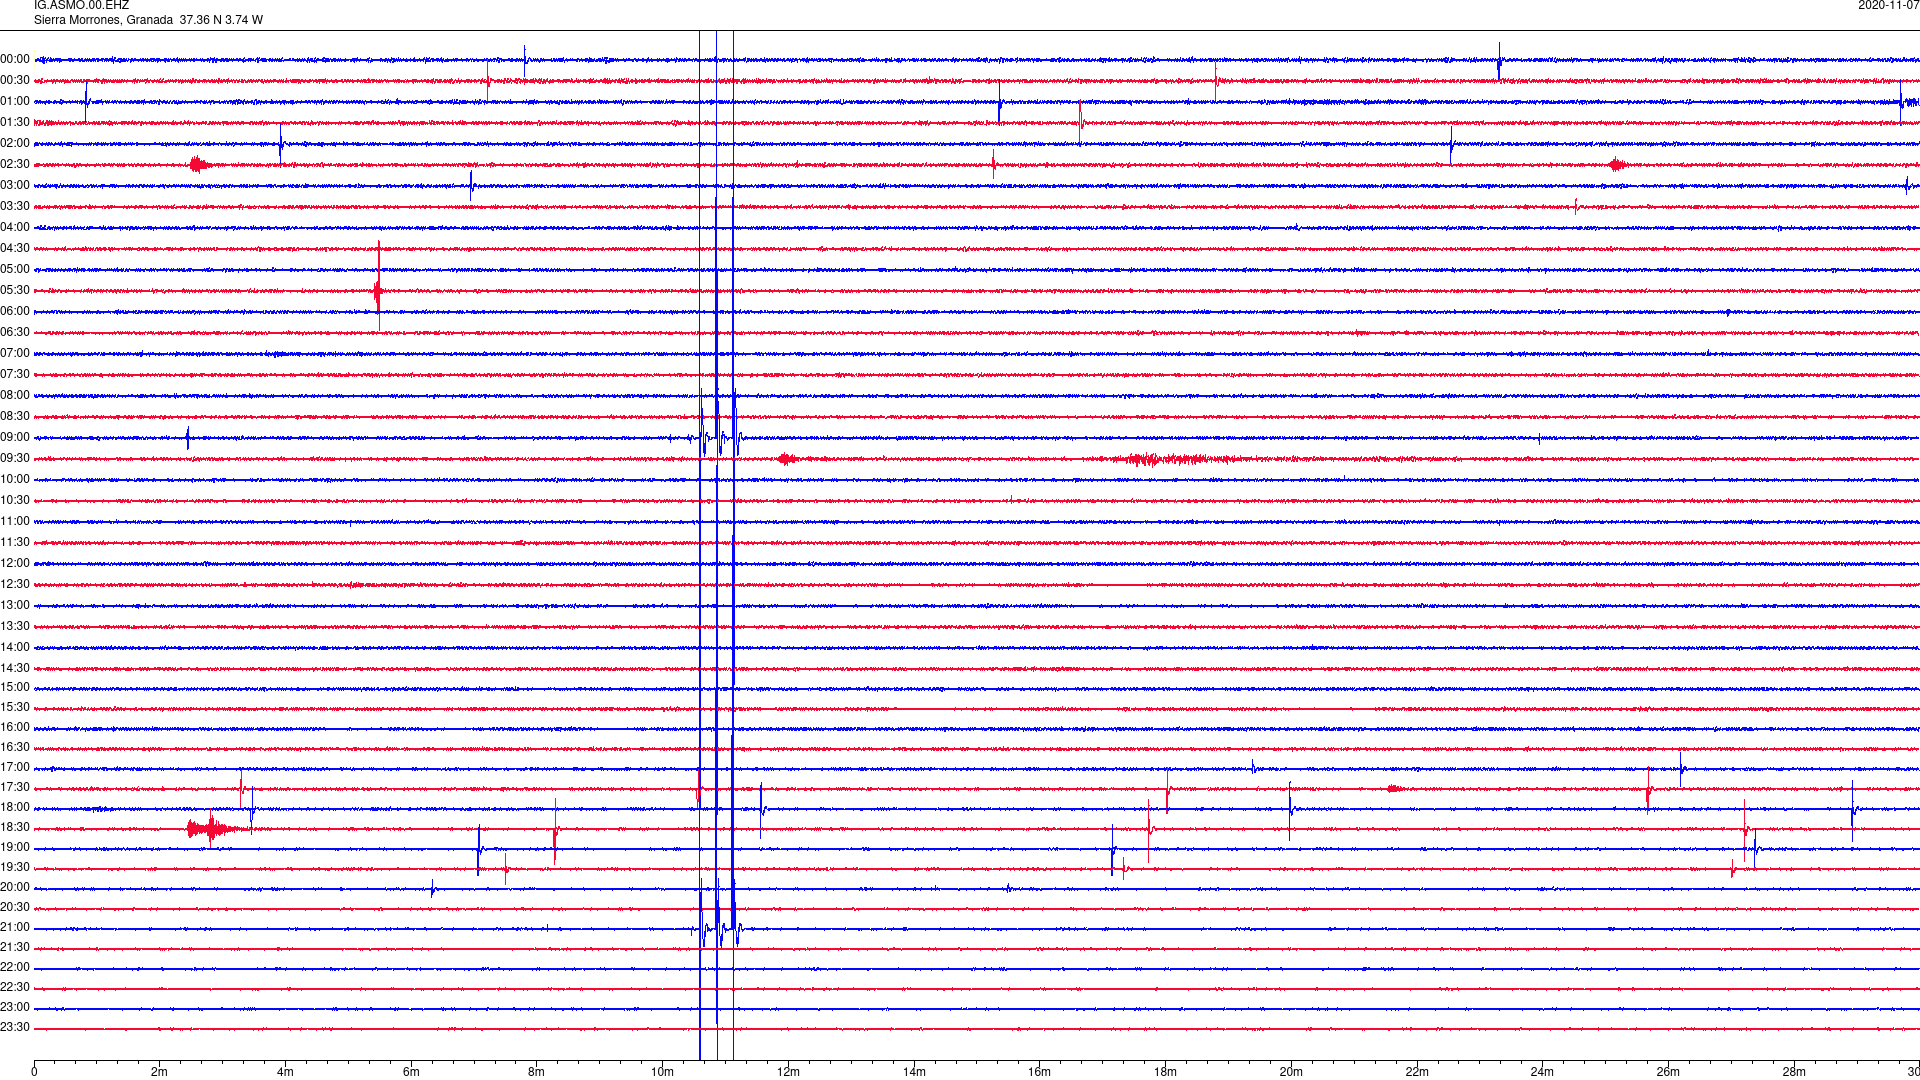Select the 21:00 trace time label
Image resolution: width=1920 pixels, height=1080 pixels.
(15, 928)
